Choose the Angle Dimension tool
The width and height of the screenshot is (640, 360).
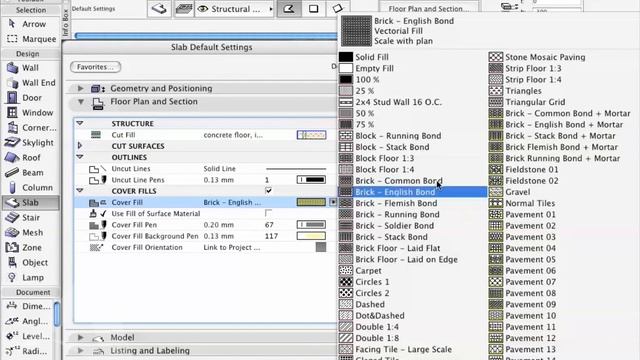(28, 321)
